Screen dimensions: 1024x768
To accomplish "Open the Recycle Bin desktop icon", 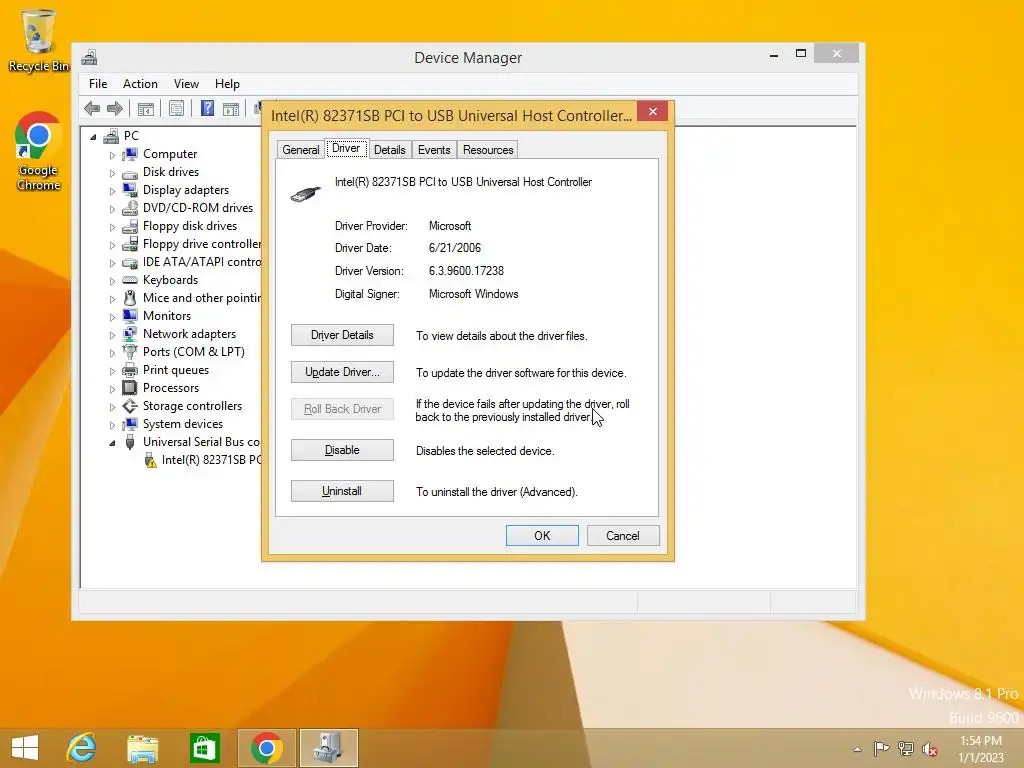I will [x=39, y=40].
